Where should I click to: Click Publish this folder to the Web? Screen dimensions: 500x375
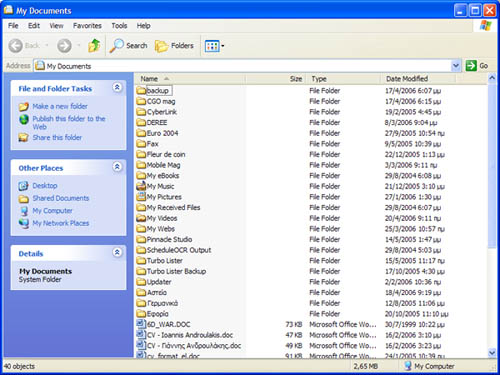pyautogui.click(x=69, y=123)
